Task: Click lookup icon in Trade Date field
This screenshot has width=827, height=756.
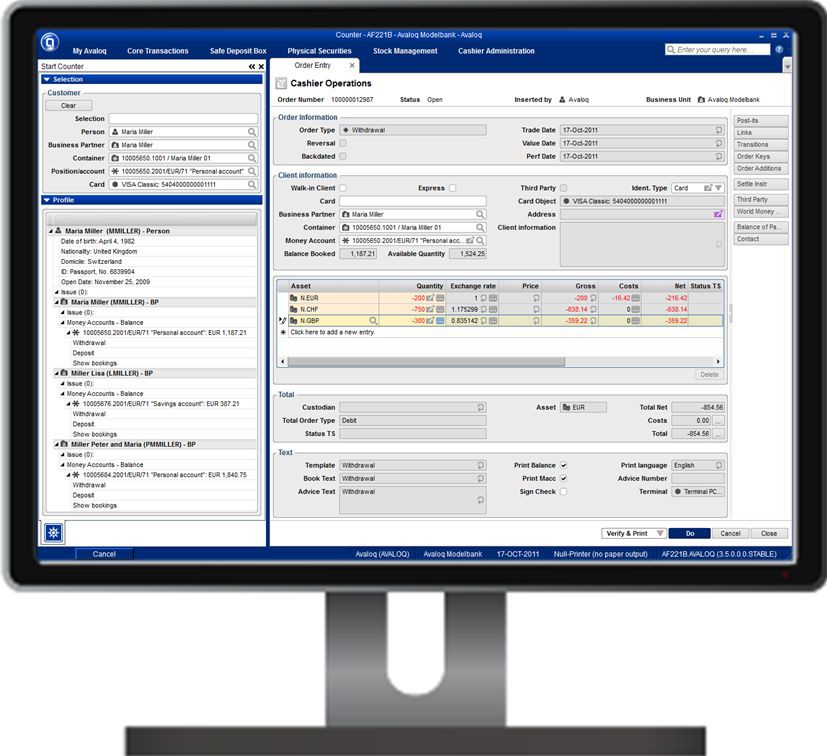Action: pos(719,130)
